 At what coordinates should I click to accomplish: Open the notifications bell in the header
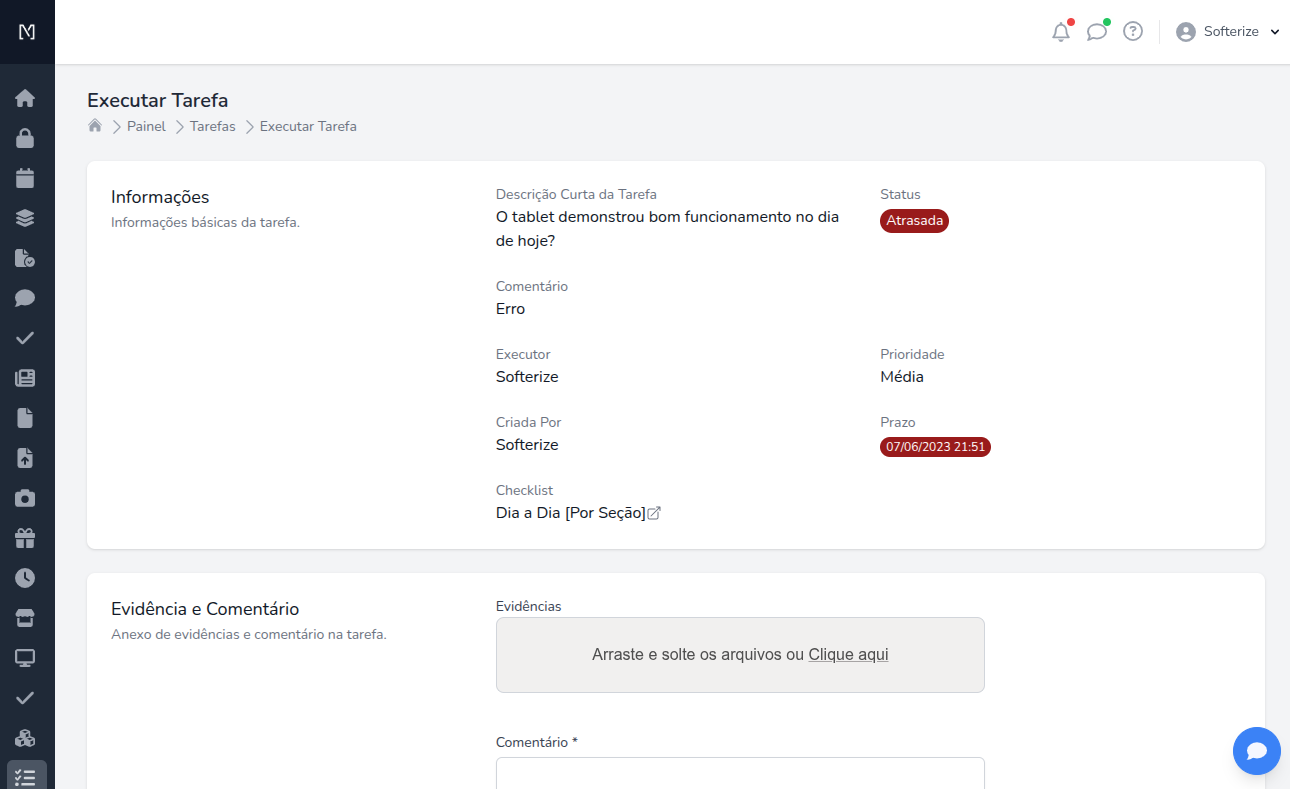pyautogui.click(x=1061, y=32)
